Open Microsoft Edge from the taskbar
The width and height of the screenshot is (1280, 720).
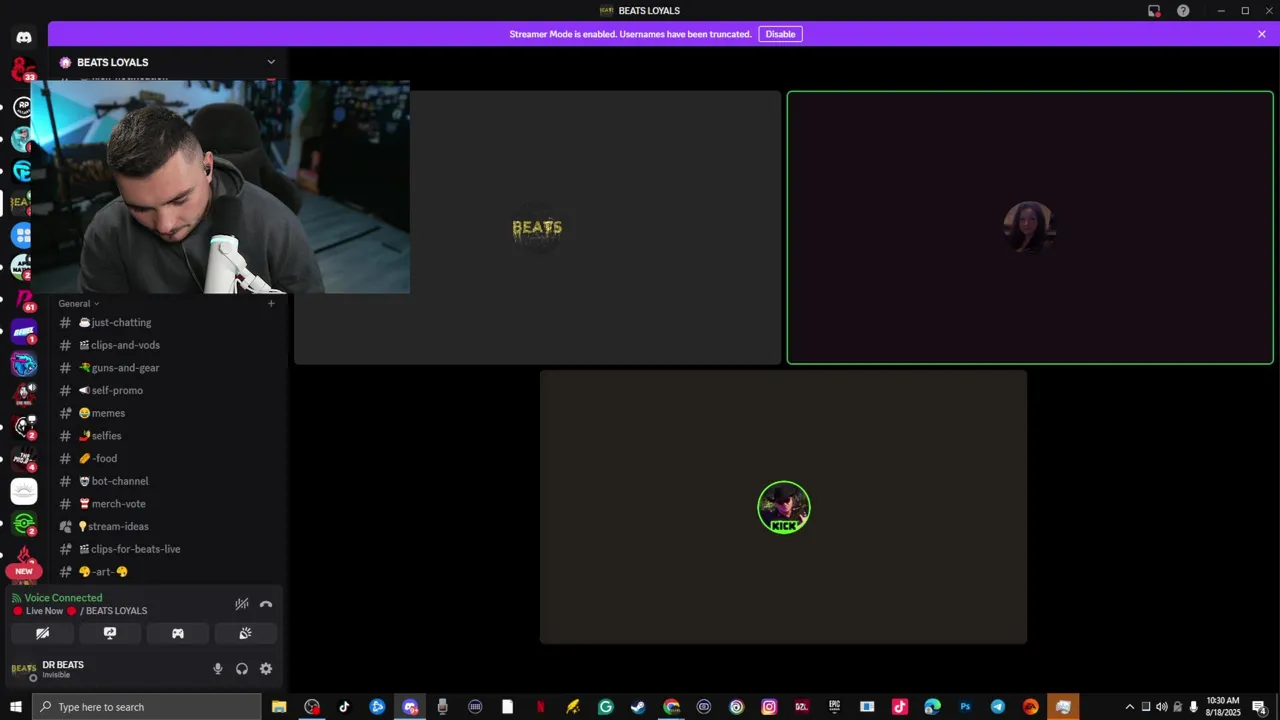(x=932, y=707)
